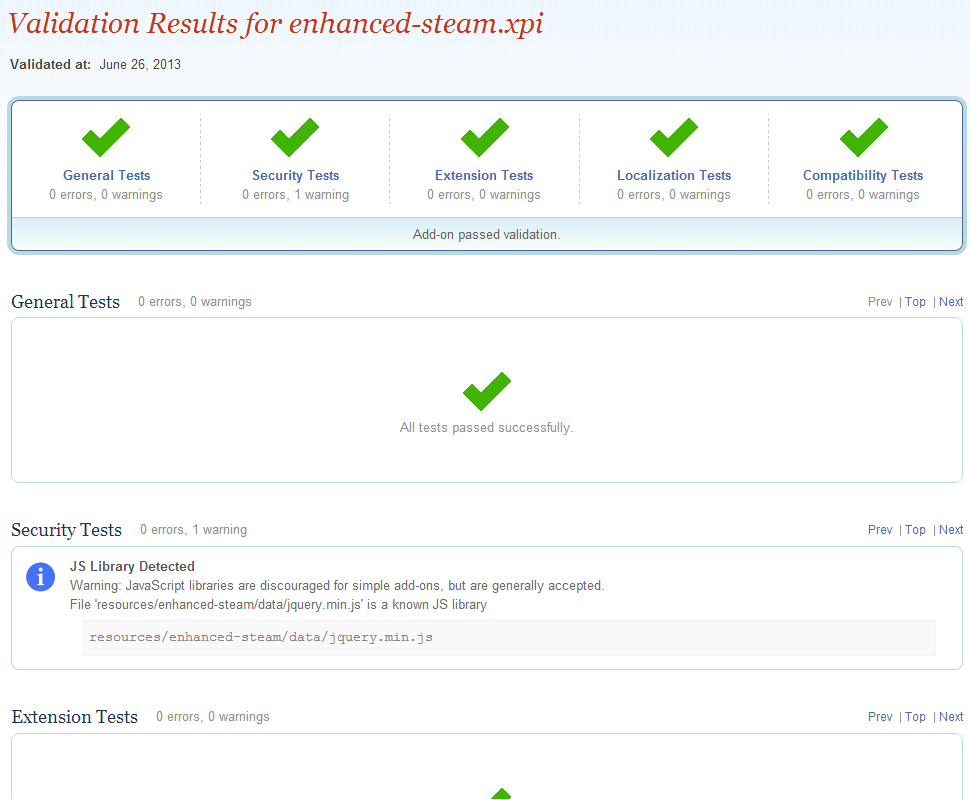Click the line "File 'resources/enhanced-steam/data/jquery.min.js' is a known JS library"
The image size is (970, 800).
[278, 604]
